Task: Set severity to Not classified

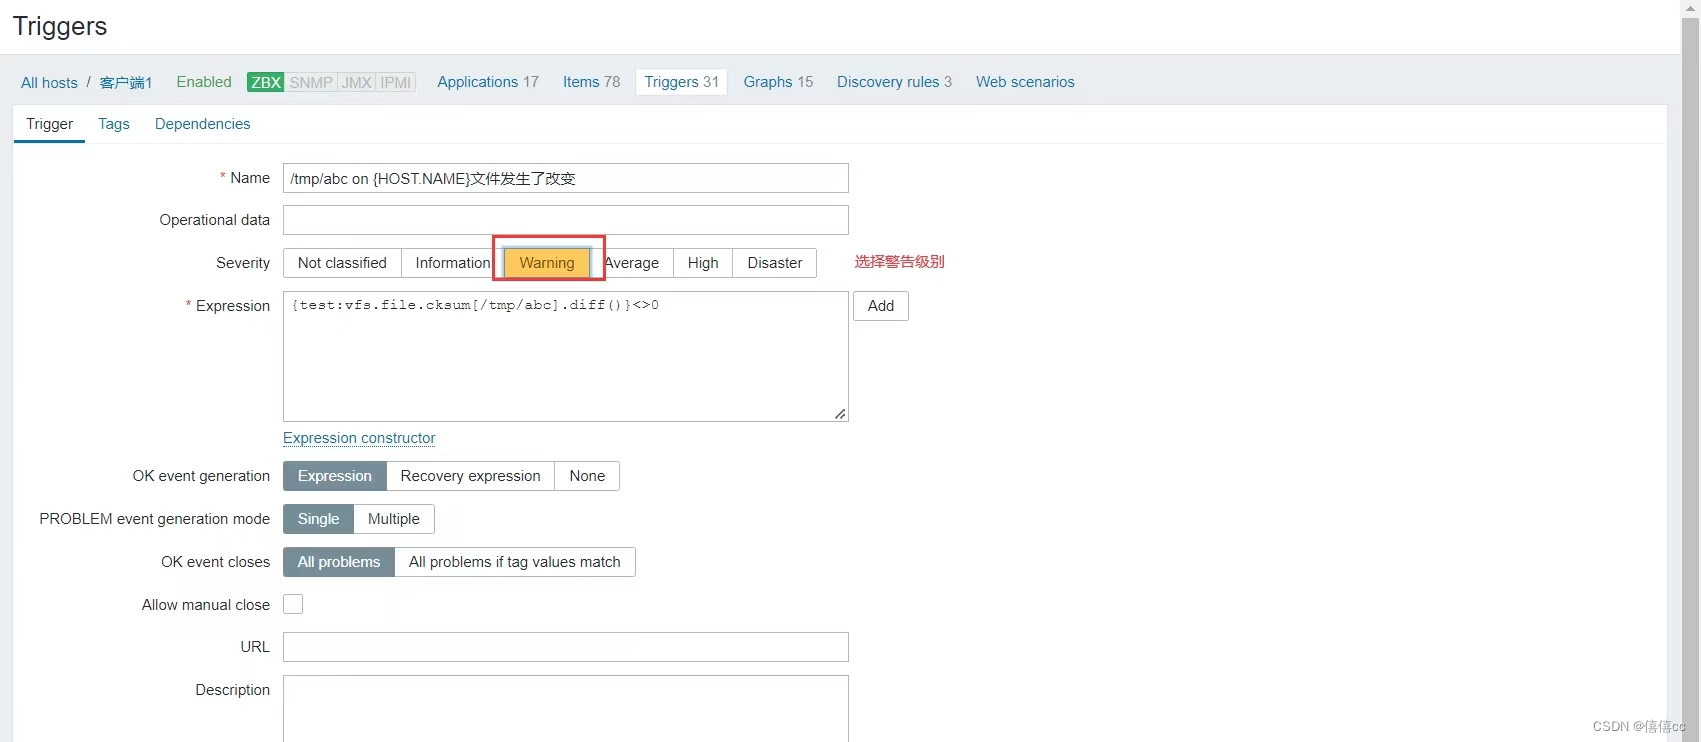Action: pos(342,263)
